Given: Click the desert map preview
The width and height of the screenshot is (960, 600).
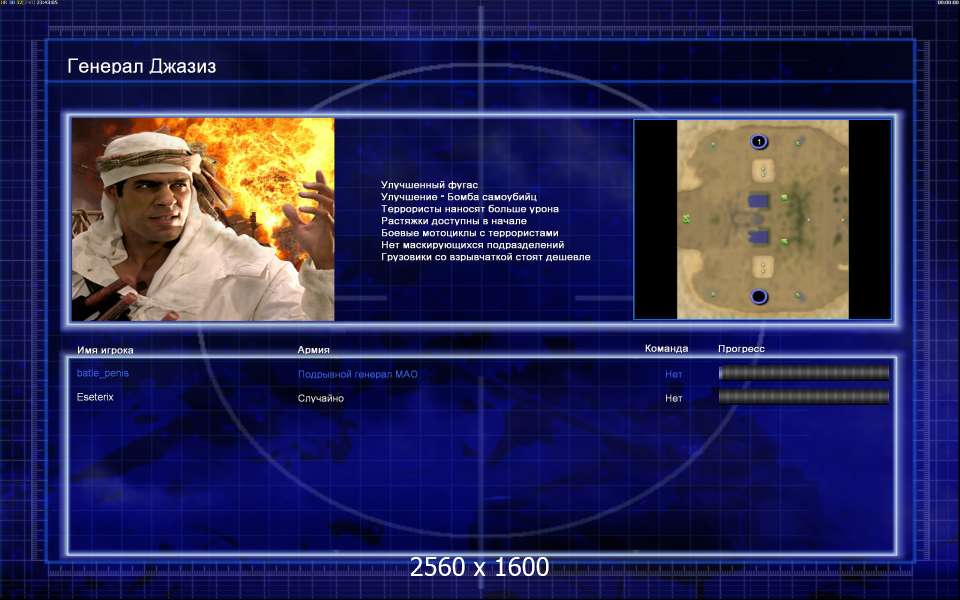Looking at the screenshot, I should (x=762, y=219).
